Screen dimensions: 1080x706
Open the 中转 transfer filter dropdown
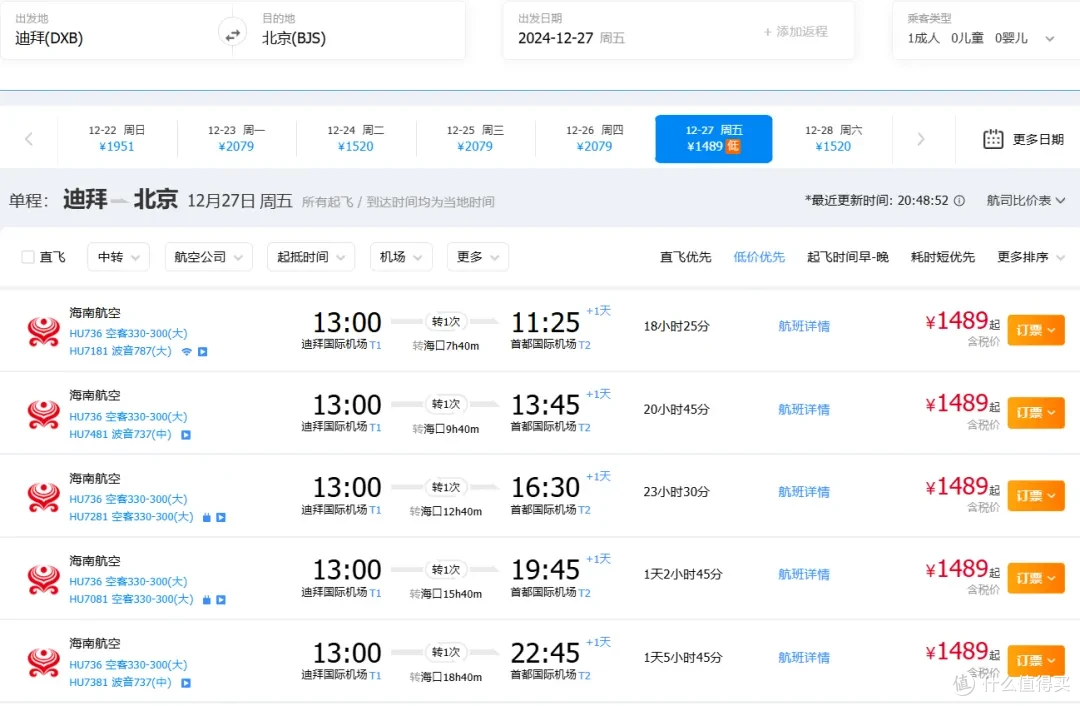(118, 257)
